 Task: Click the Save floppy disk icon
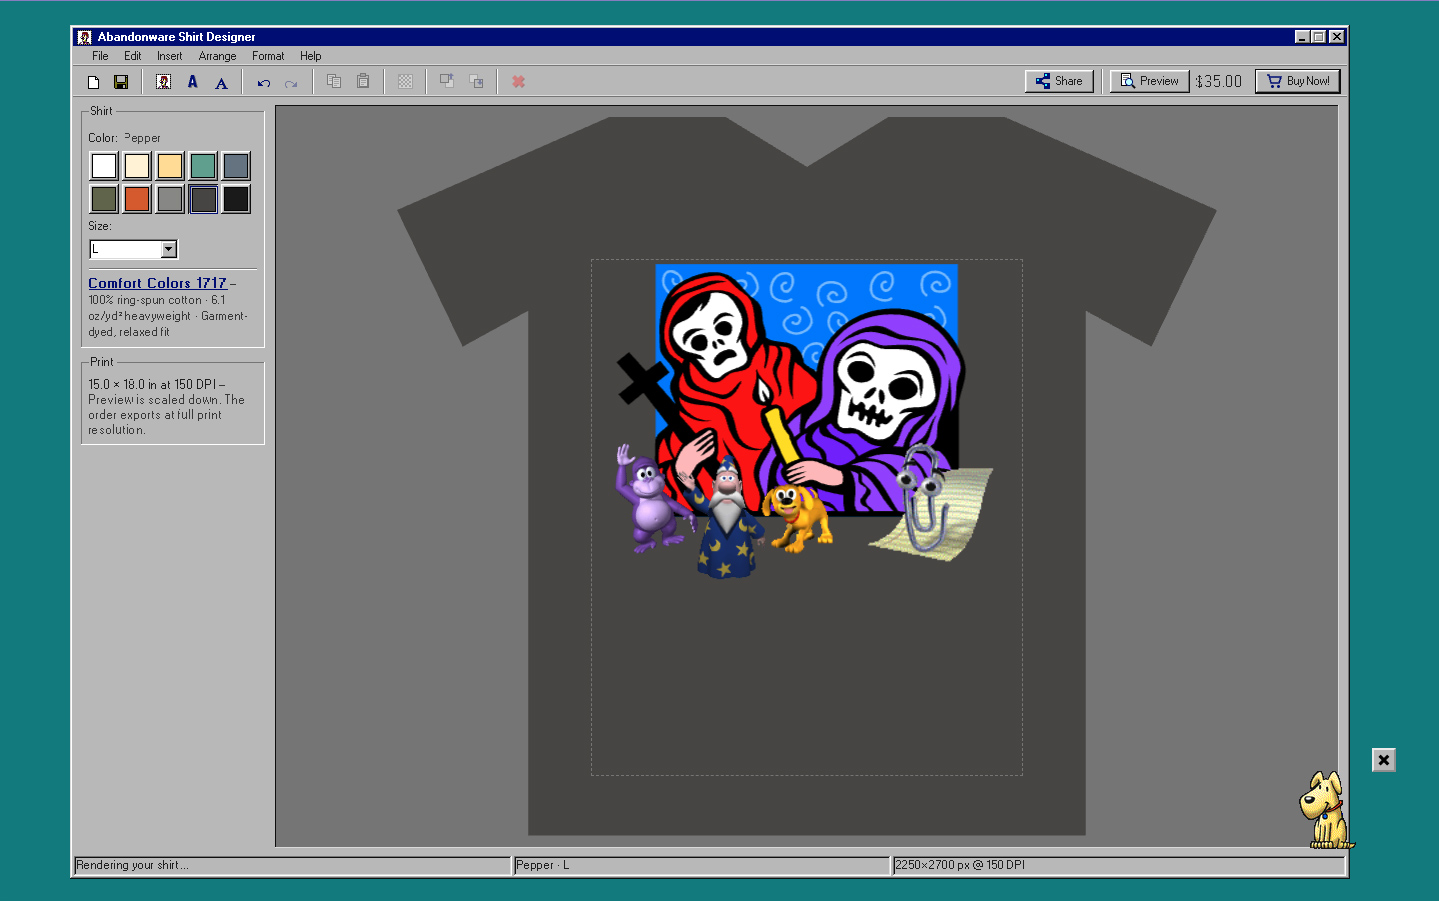[121, 82]
